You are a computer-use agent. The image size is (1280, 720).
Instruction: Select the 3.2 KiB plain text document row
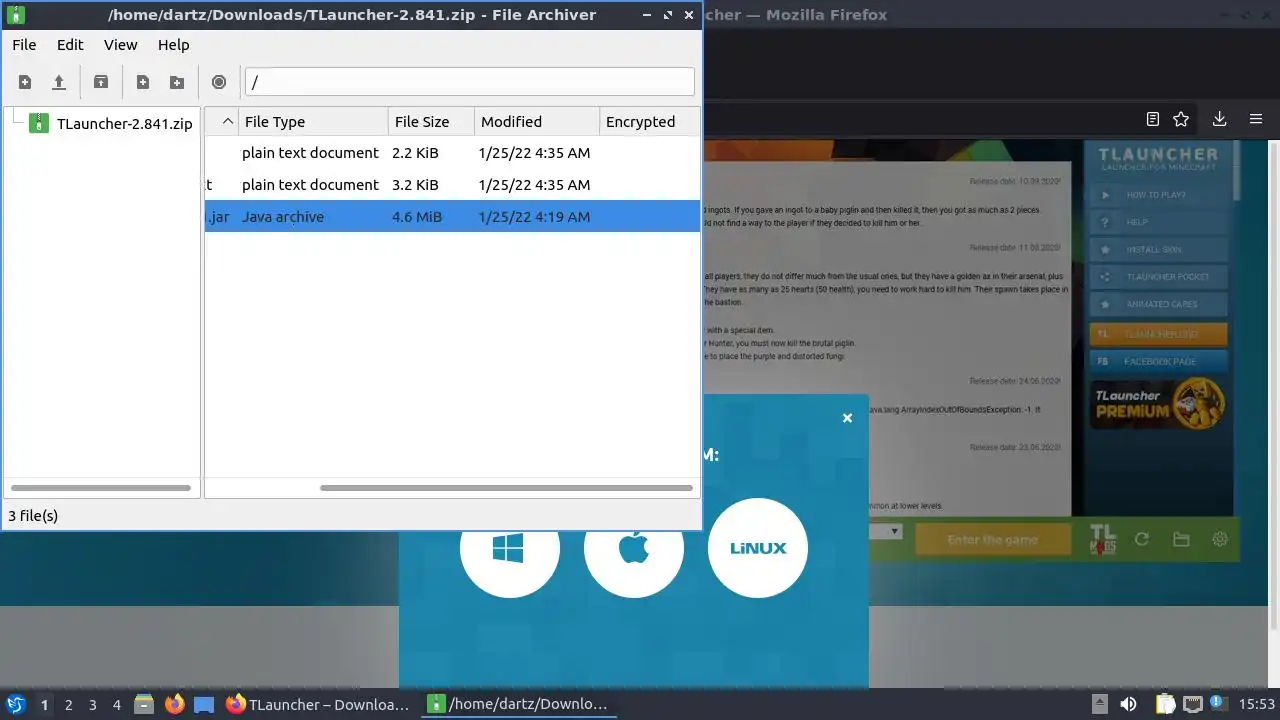(x=452, y=185)
